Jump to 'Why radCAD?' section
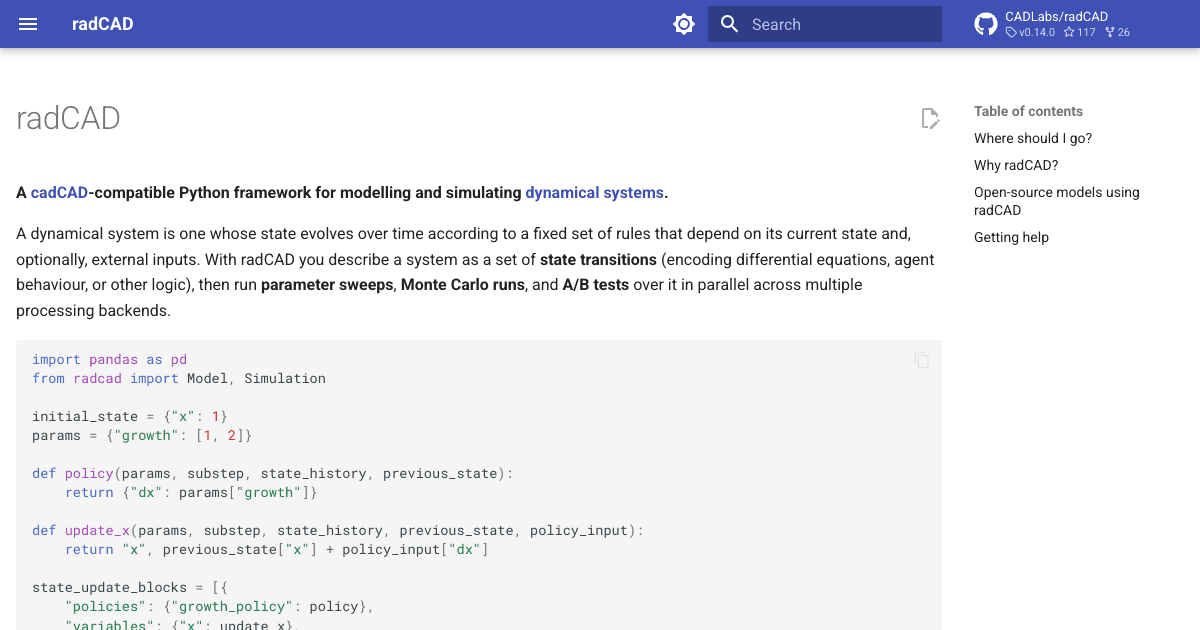Image resolution: width=1200 pixels, height=630 pixels. [1016, 165]
